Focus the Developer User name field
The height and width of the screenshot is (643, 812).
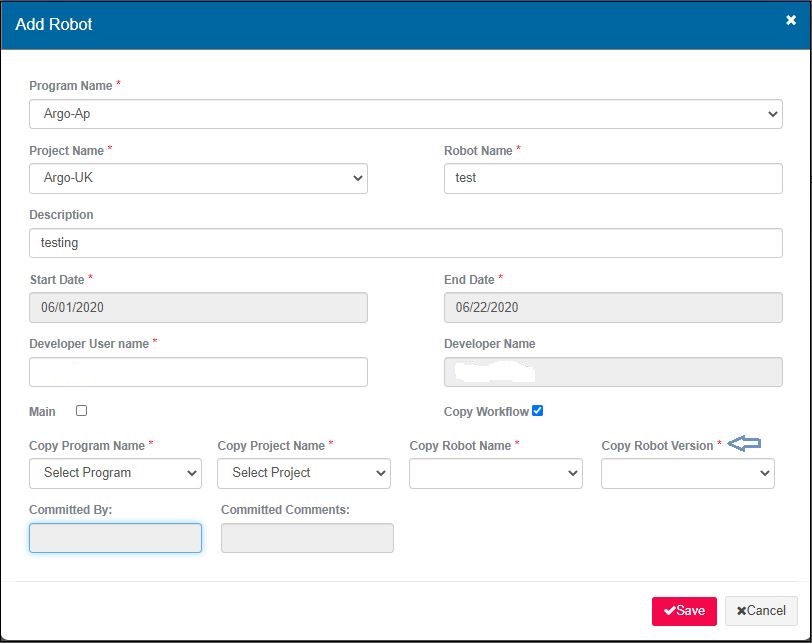pyautogui.click(x=198, y=372)
